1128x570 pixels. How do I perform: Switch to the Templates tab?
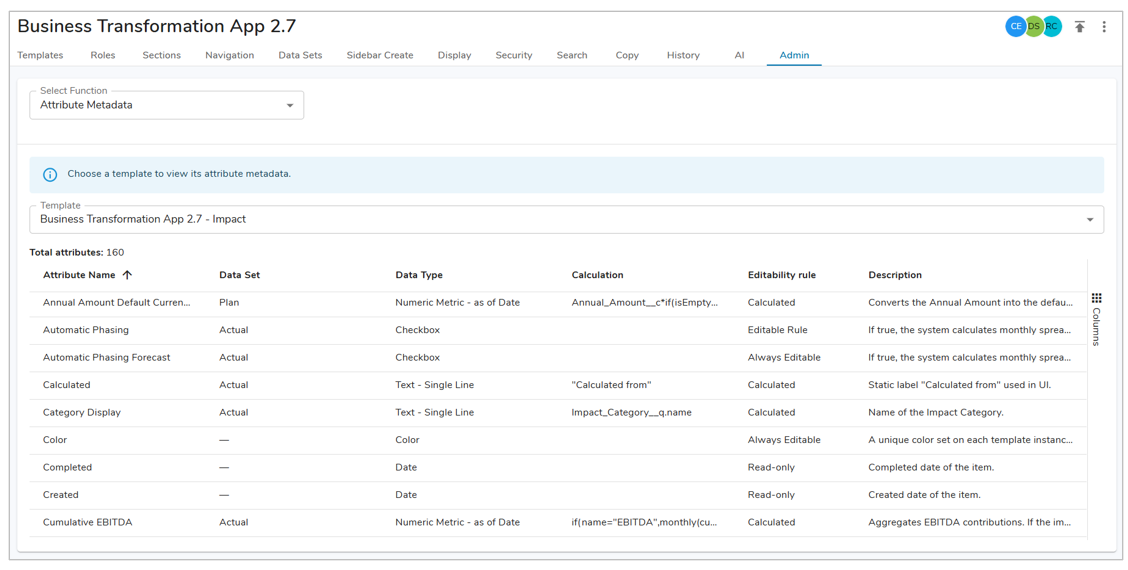pos(40,55)
